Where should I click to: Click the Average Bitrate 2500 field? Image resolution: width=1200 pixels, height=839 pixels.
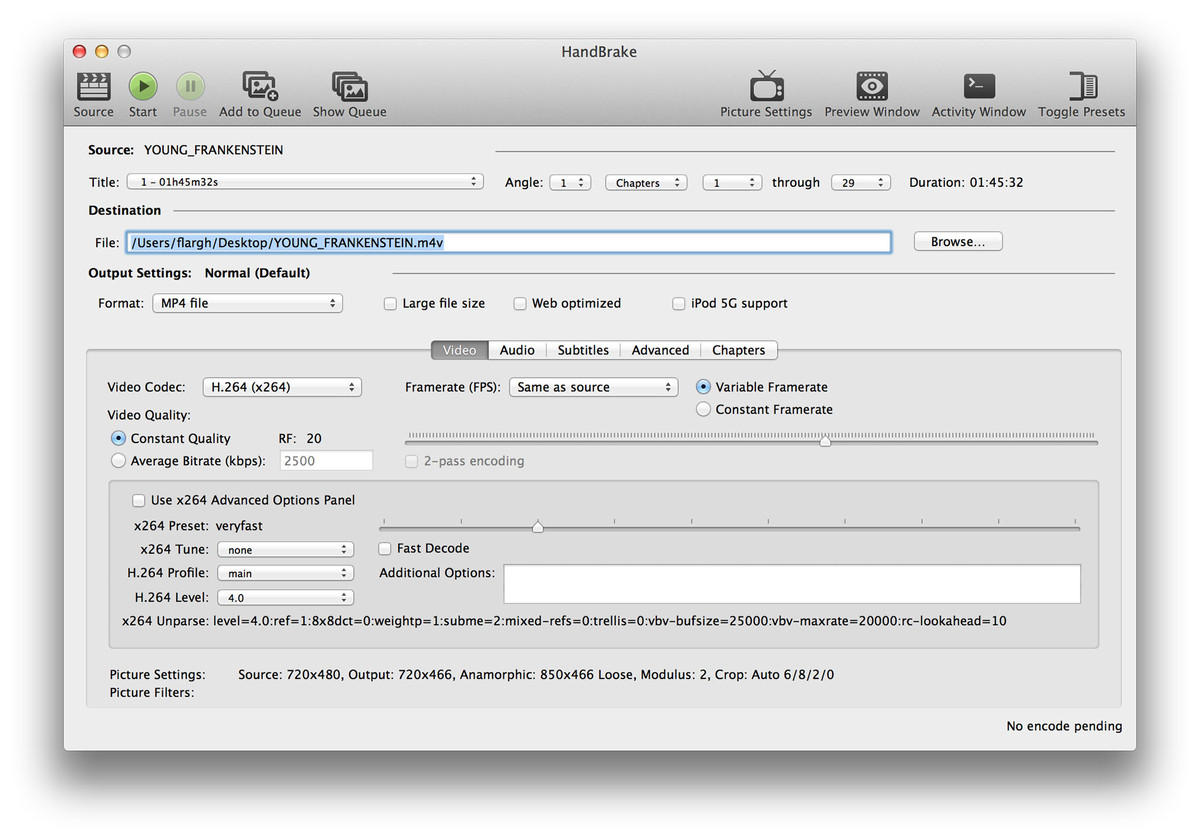coord(327,461)
